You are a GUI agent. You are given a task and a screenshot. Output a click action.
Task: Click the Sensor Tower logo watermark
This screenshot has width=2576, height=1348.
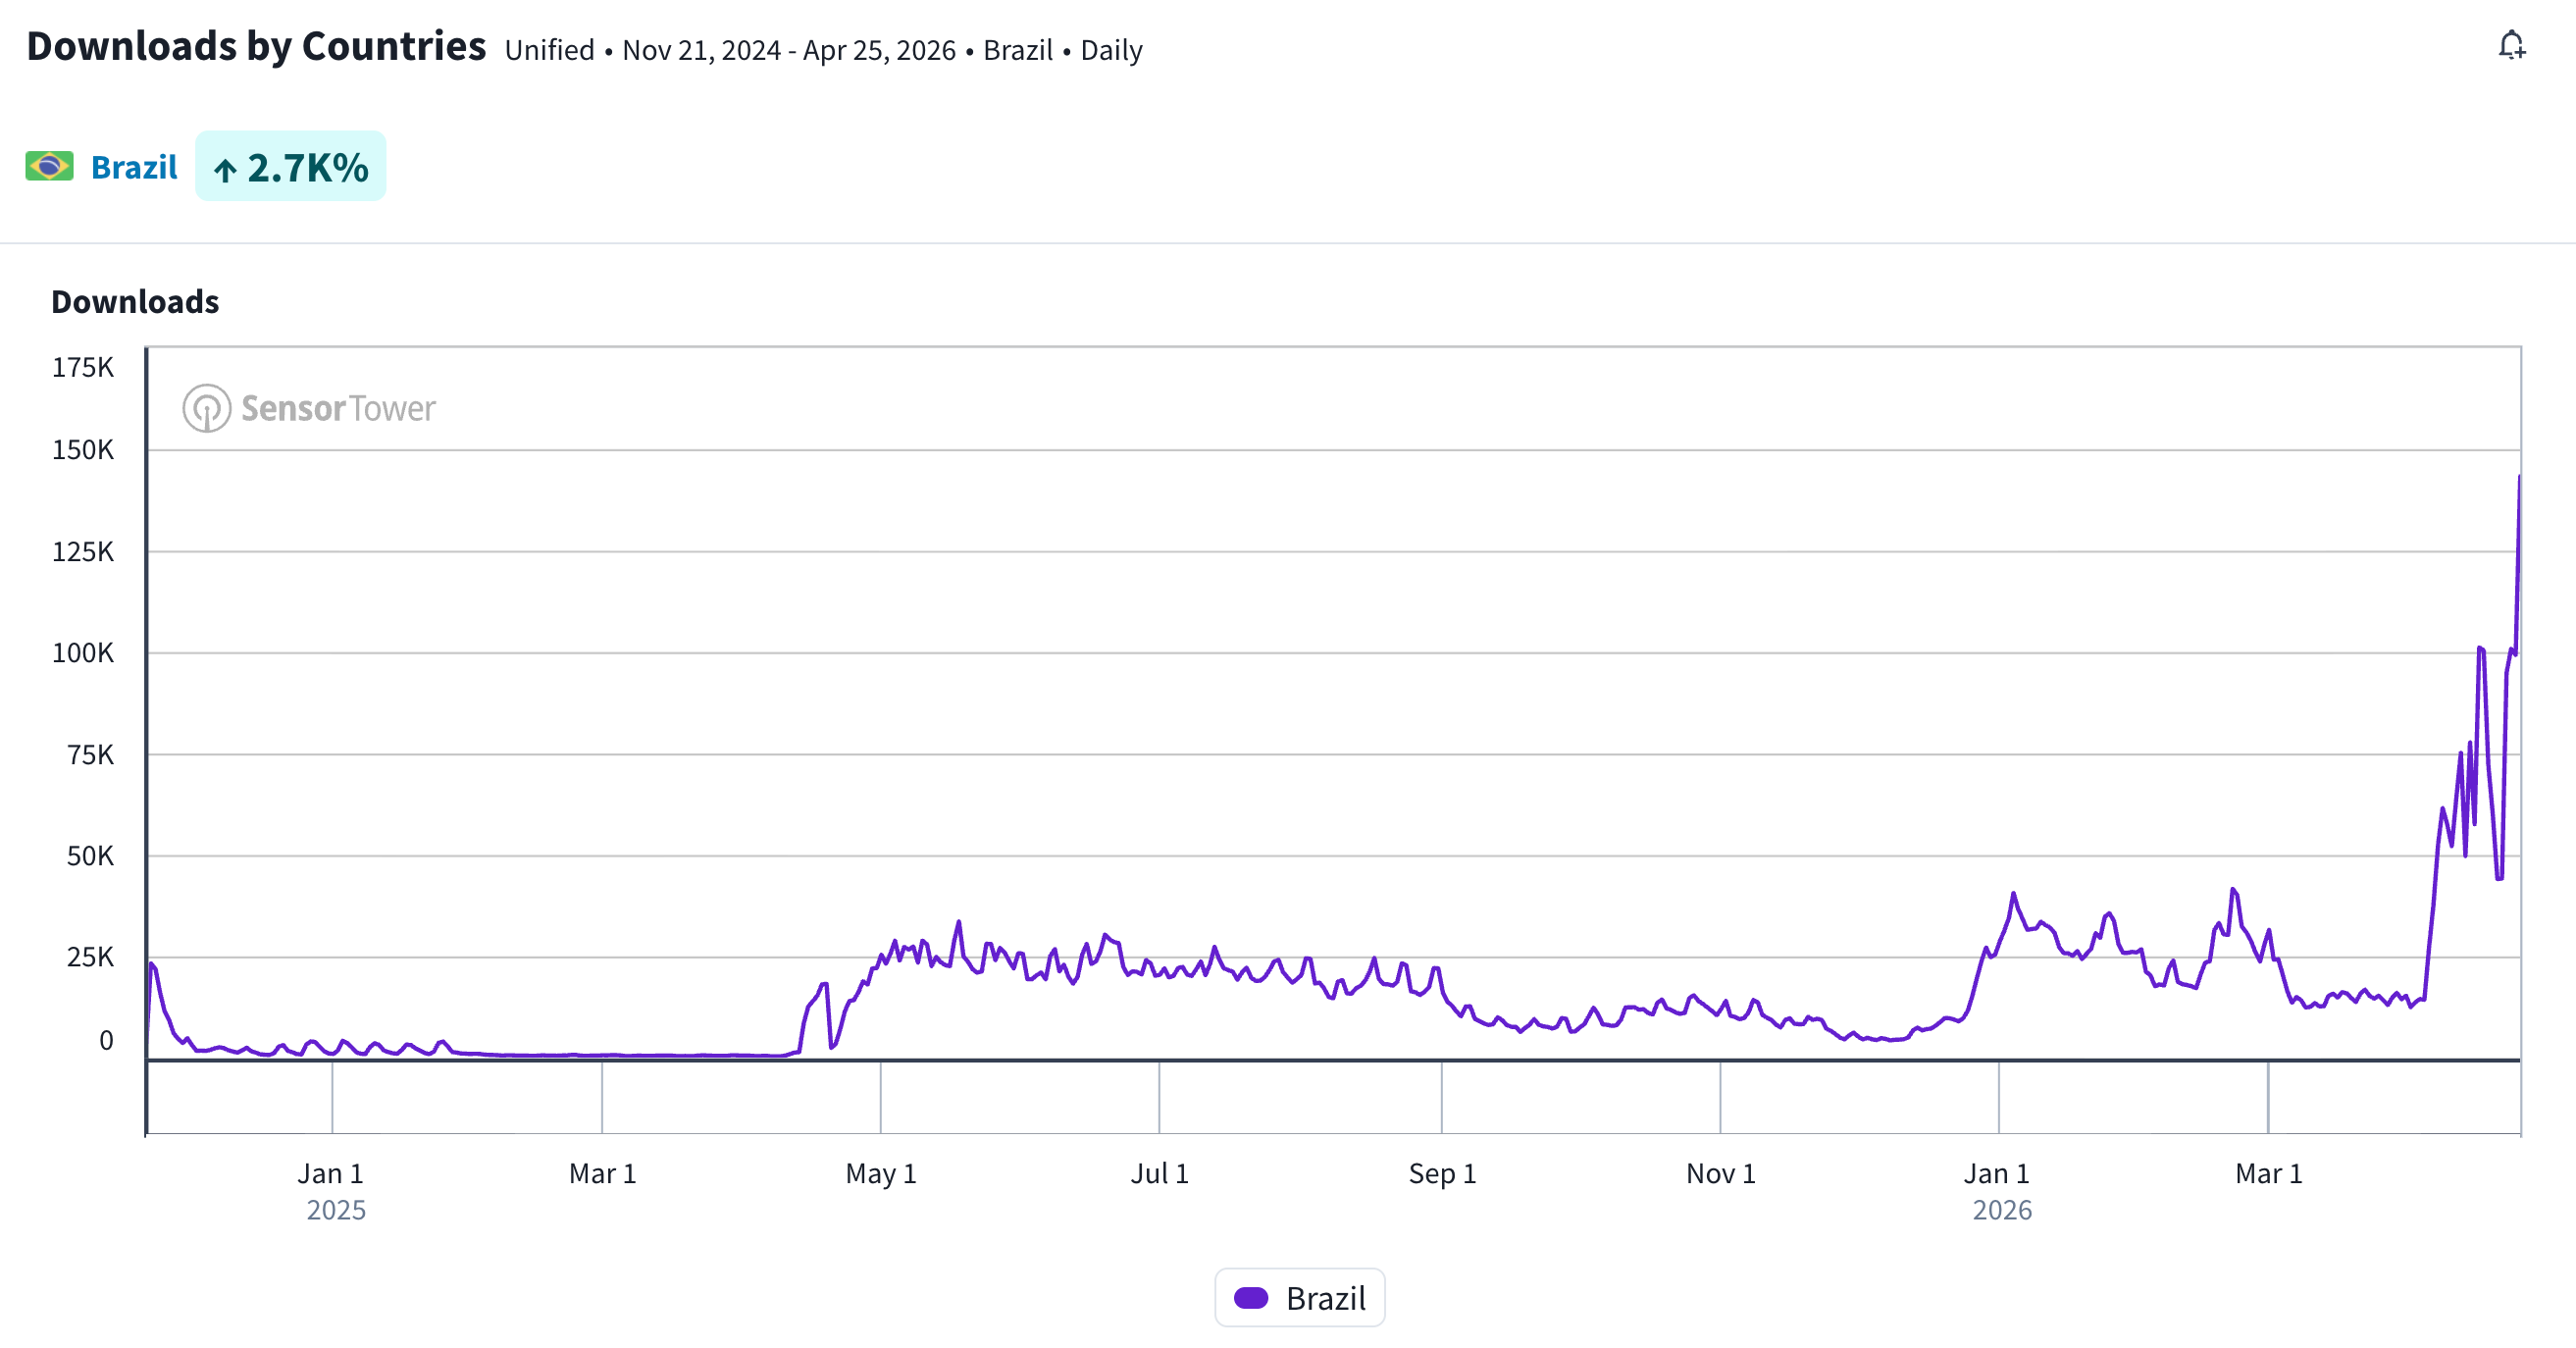click(x=309, y=408)
